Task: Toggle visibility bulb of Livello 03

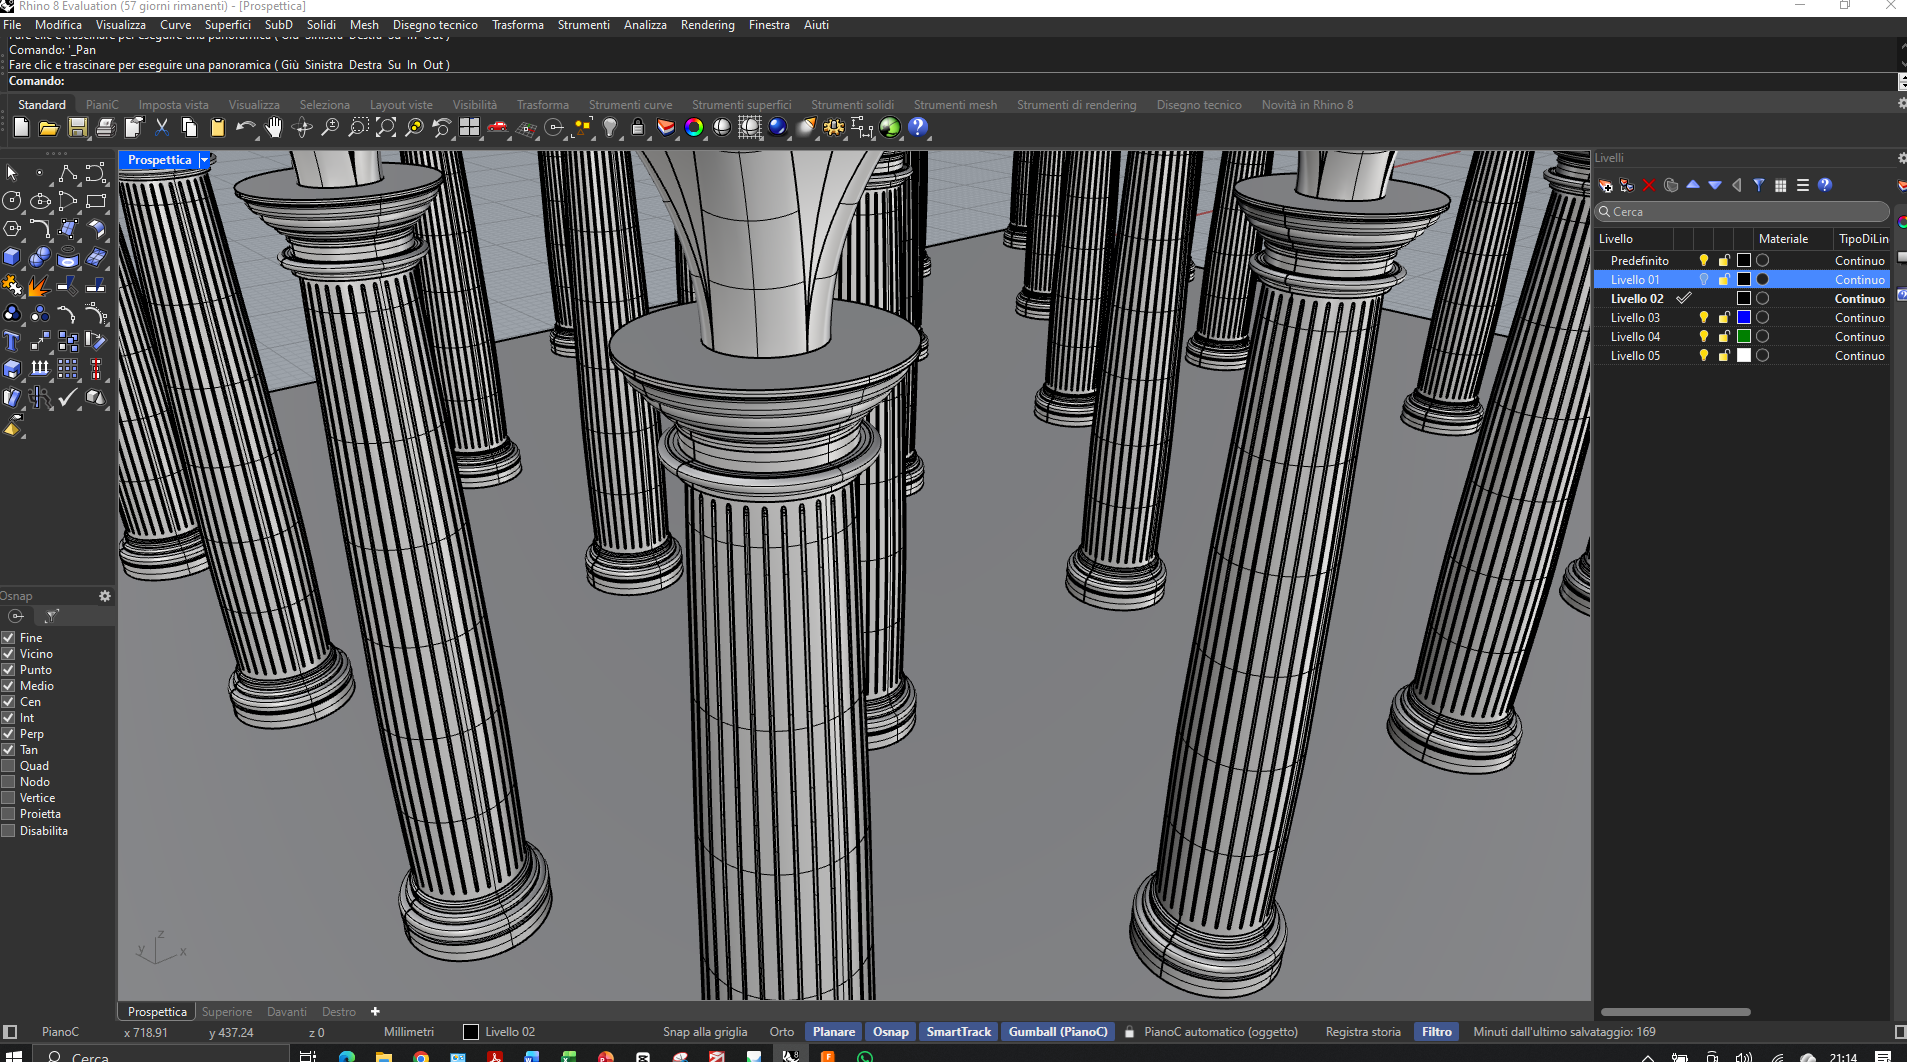Action: pyautogui.click(x=1704, y=318)
